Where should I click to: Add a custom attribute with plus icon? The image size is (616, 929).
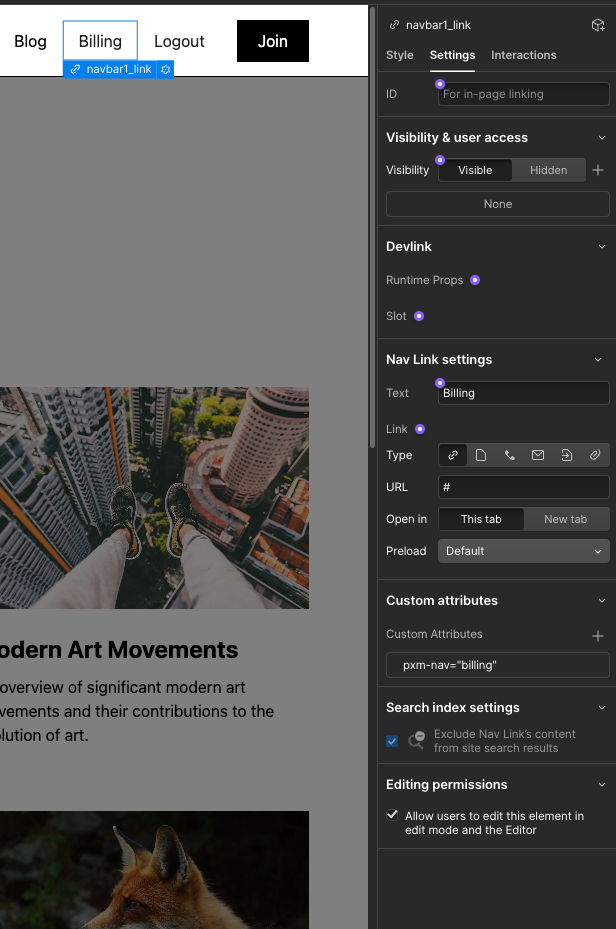tap(598, 636)
